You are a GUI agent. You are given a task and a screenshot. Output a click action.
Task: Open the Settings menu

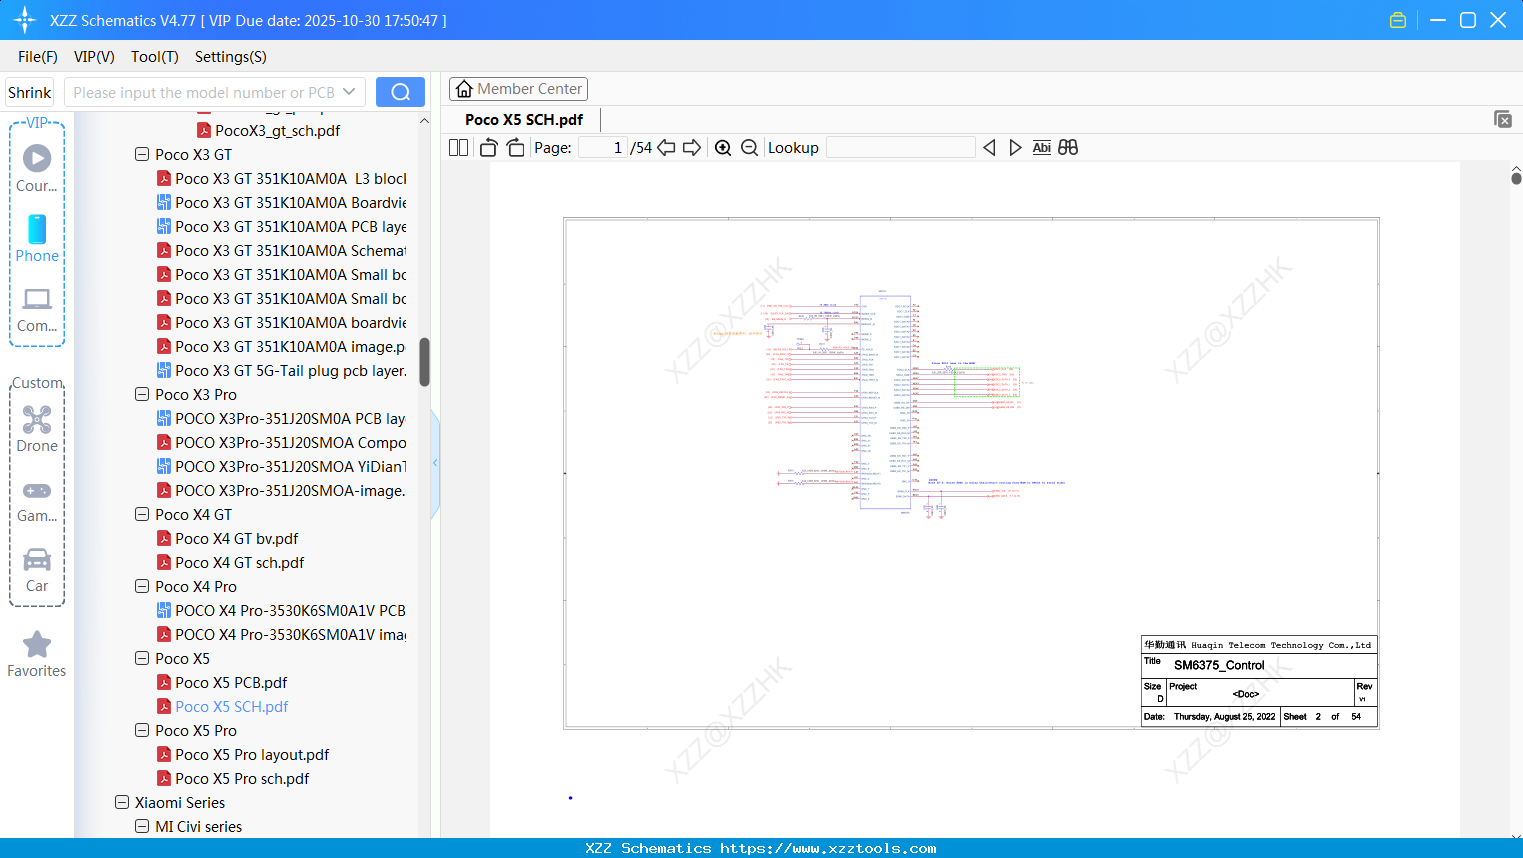(231, 57)
